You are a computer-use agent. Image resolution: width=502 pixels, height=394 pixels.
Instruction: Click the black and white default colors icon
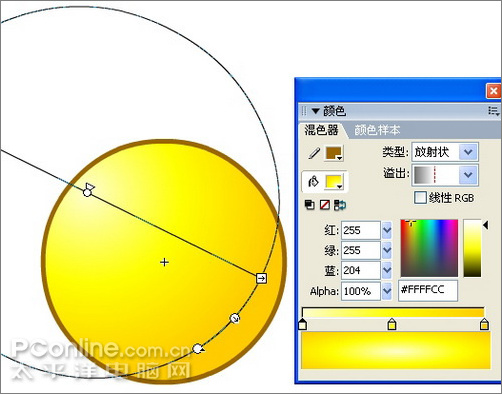tap(310, 205)
